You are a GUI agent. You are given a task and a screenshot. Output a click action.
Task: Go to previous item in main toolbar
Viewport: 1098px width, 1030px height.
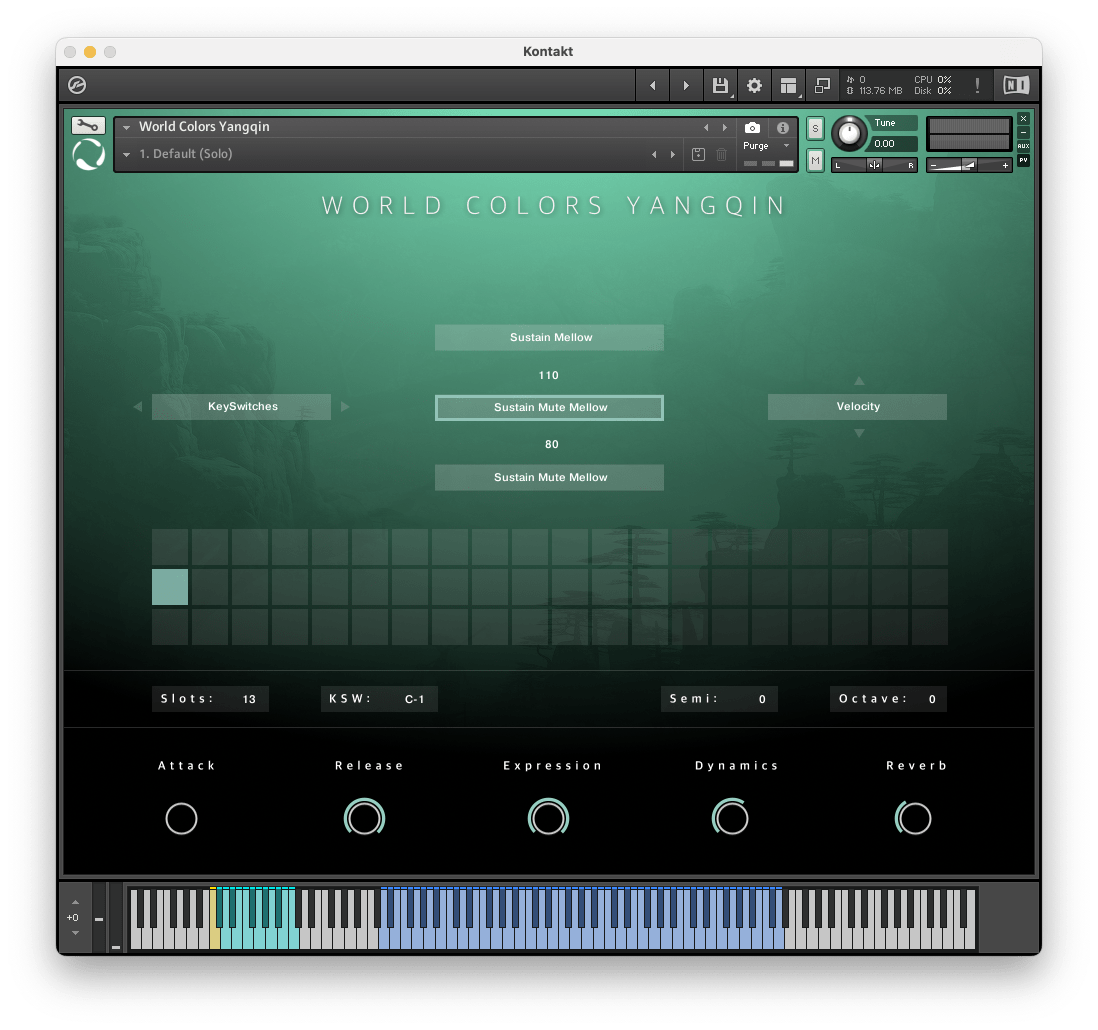[x=653, y=85]
